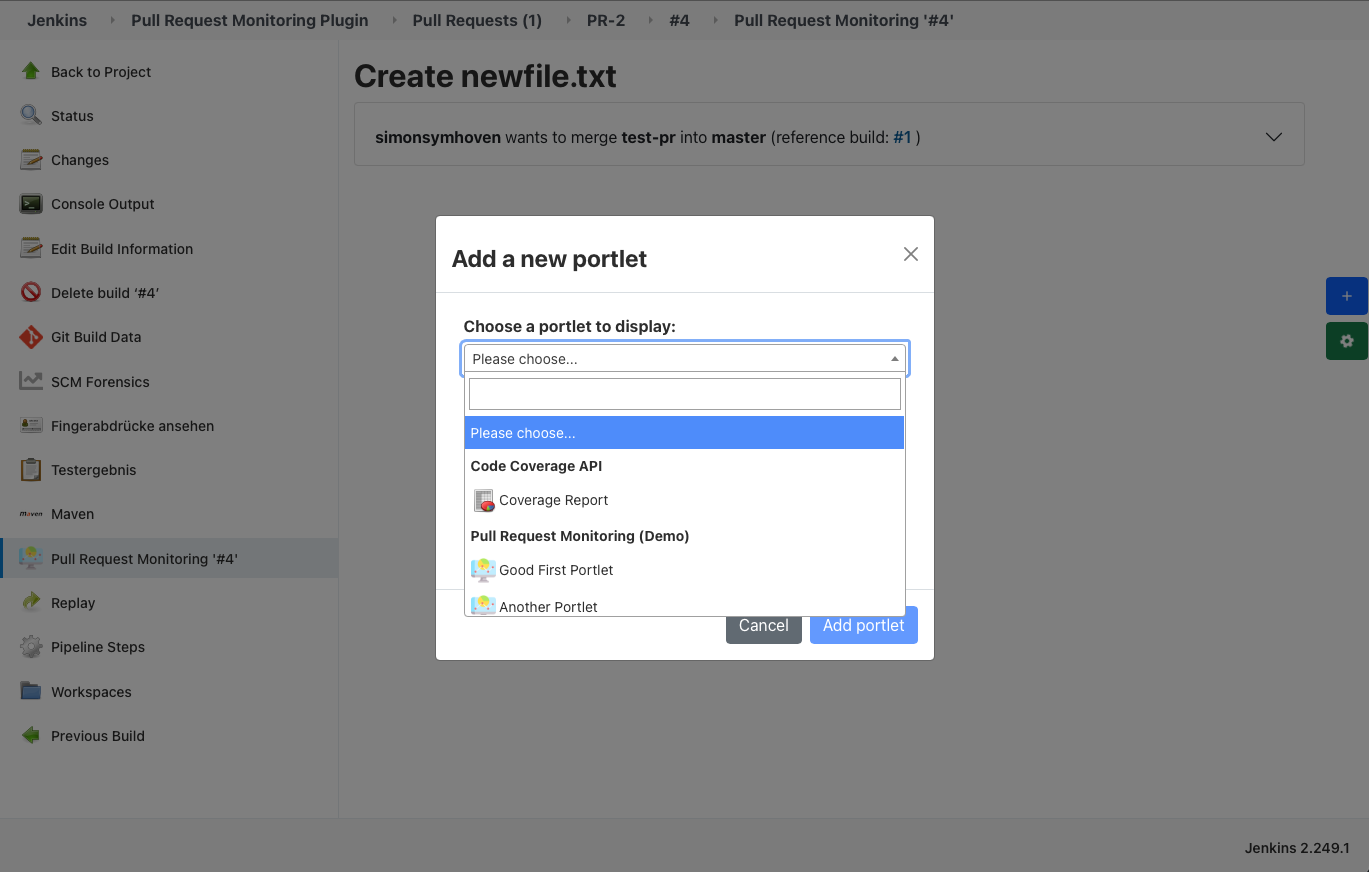Viewport: 1369px width, 872px height.
Task: Click the Pull Request Monitoring '#4' sidebar icon
Action: point(31,558)
